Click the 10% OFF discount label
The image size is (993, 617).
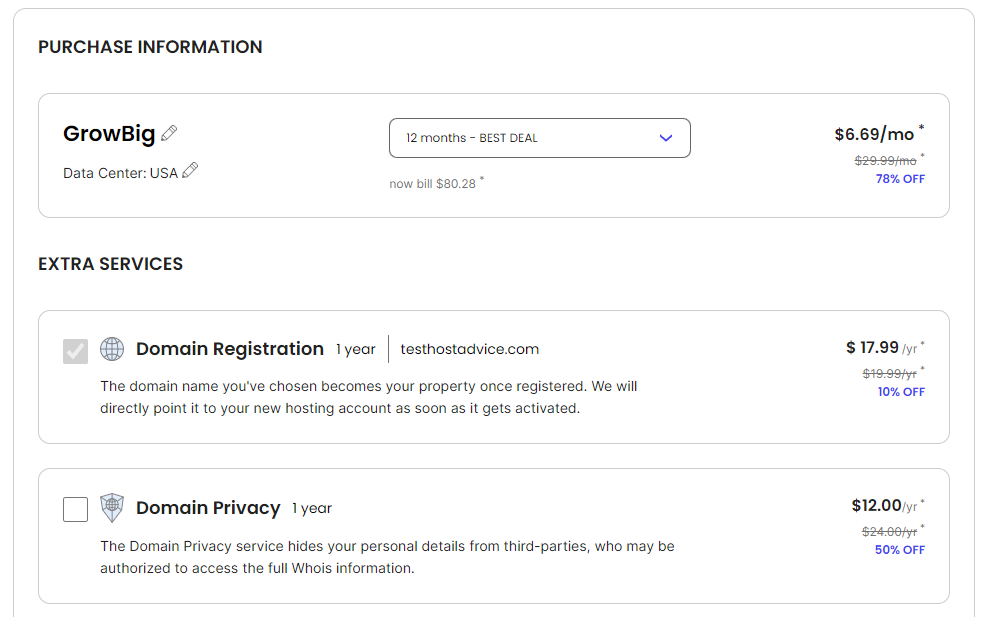tap(901, 392)
